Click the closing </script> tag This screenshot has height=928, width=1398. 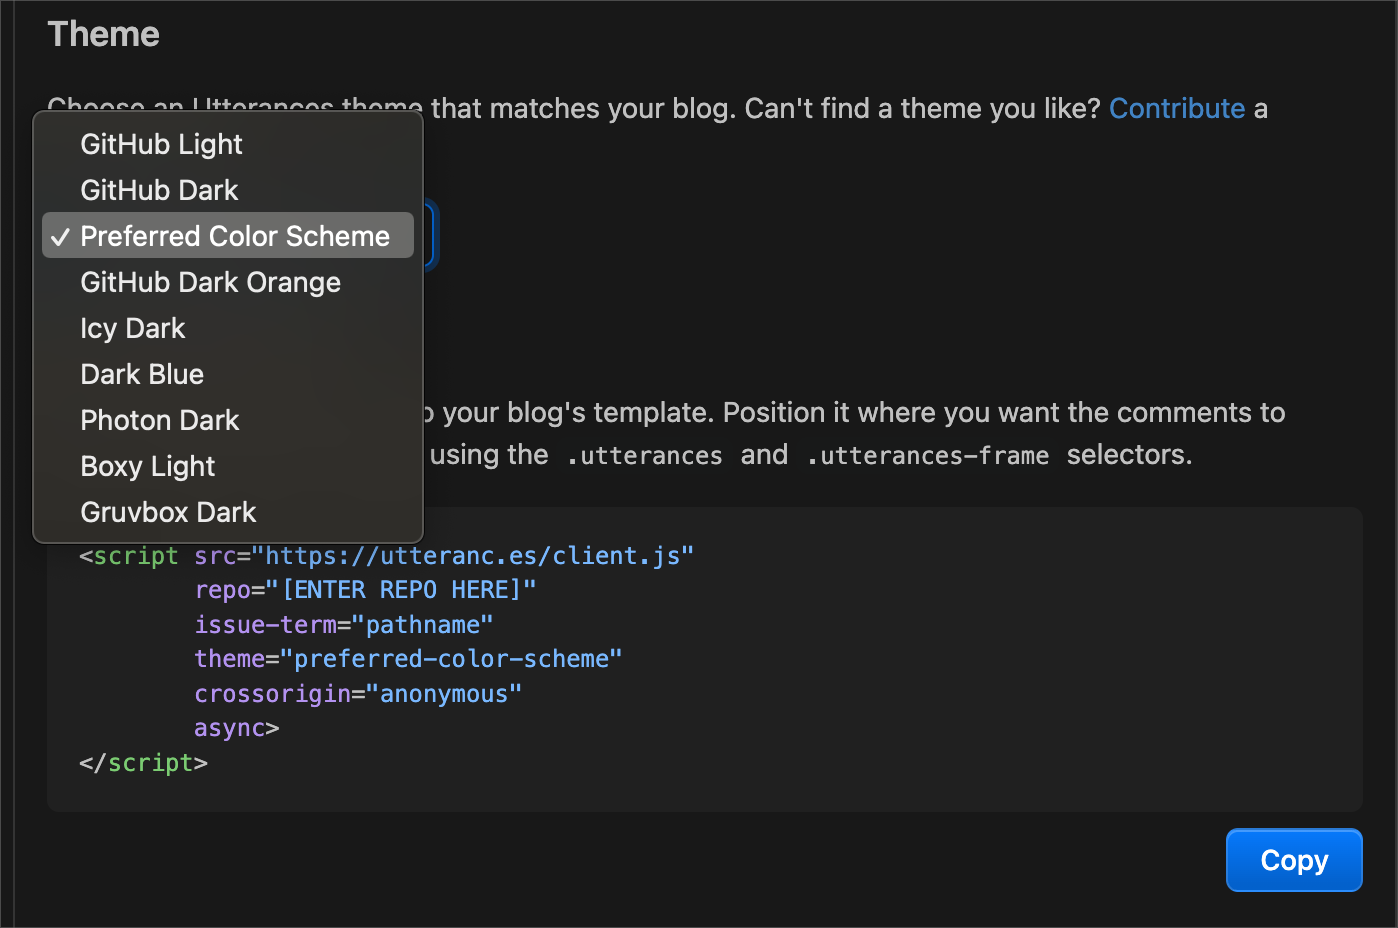143,763
